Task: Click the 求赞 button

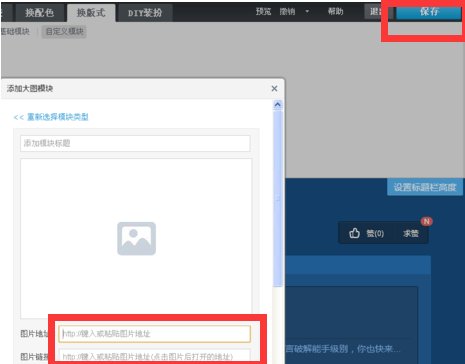Action: pyautogui.click(x=411, y=233)
